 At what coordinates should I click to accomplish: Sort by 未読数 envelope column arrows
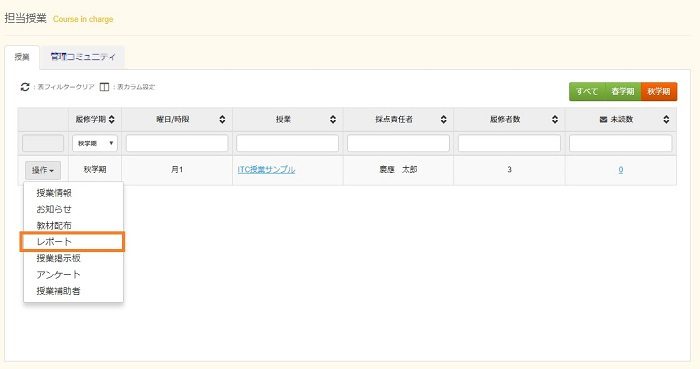(x=666, y=119)
